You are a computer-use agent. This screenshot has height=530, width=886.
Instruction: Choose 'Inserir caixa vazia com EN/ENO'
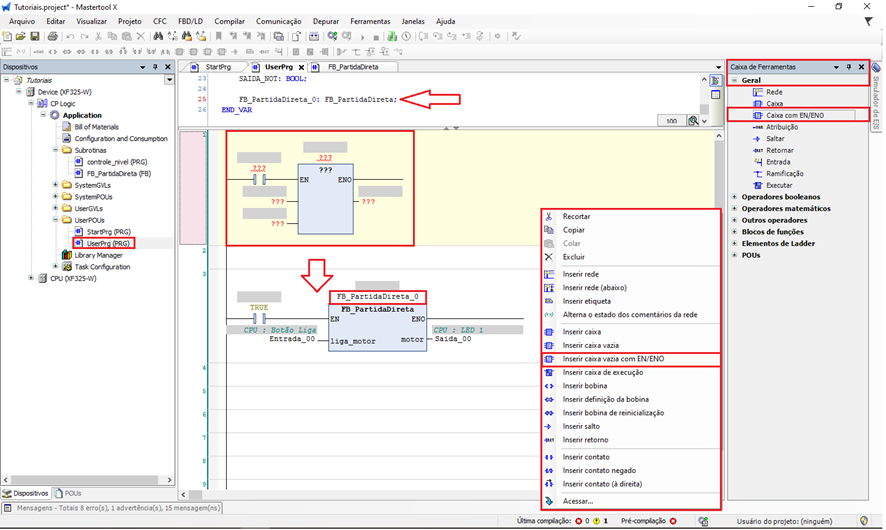pyautogui.click(x=612, y=358)
